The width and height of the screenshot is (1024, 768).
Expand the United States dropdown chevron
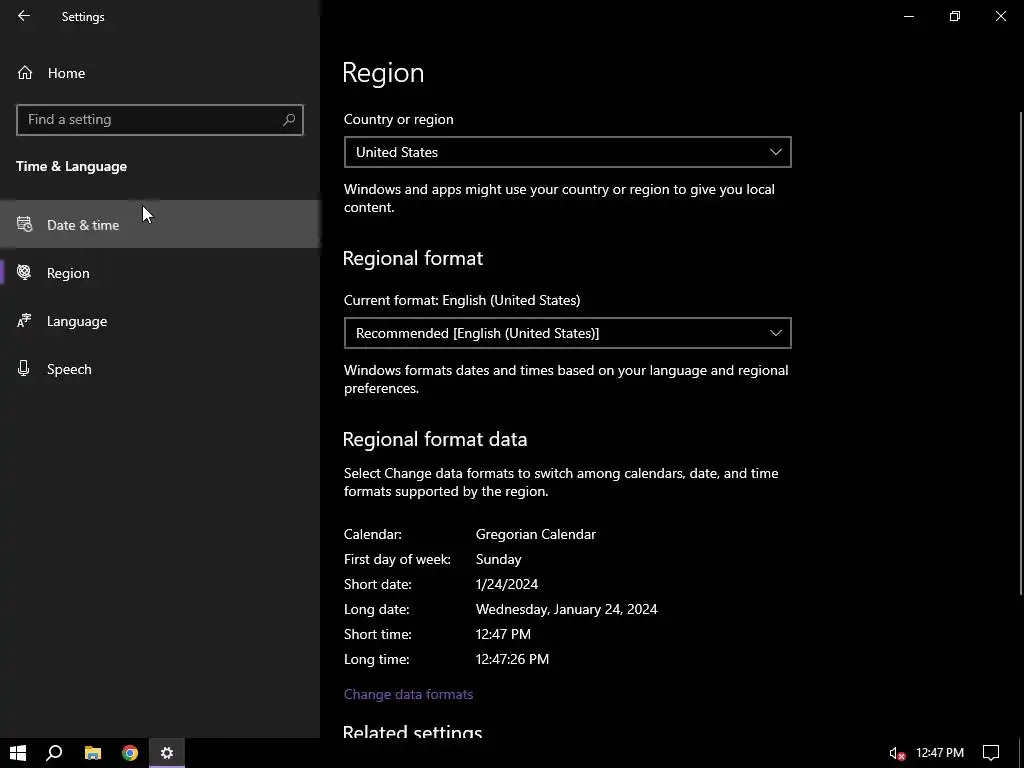pyautogui.click(x=775, y=152)
